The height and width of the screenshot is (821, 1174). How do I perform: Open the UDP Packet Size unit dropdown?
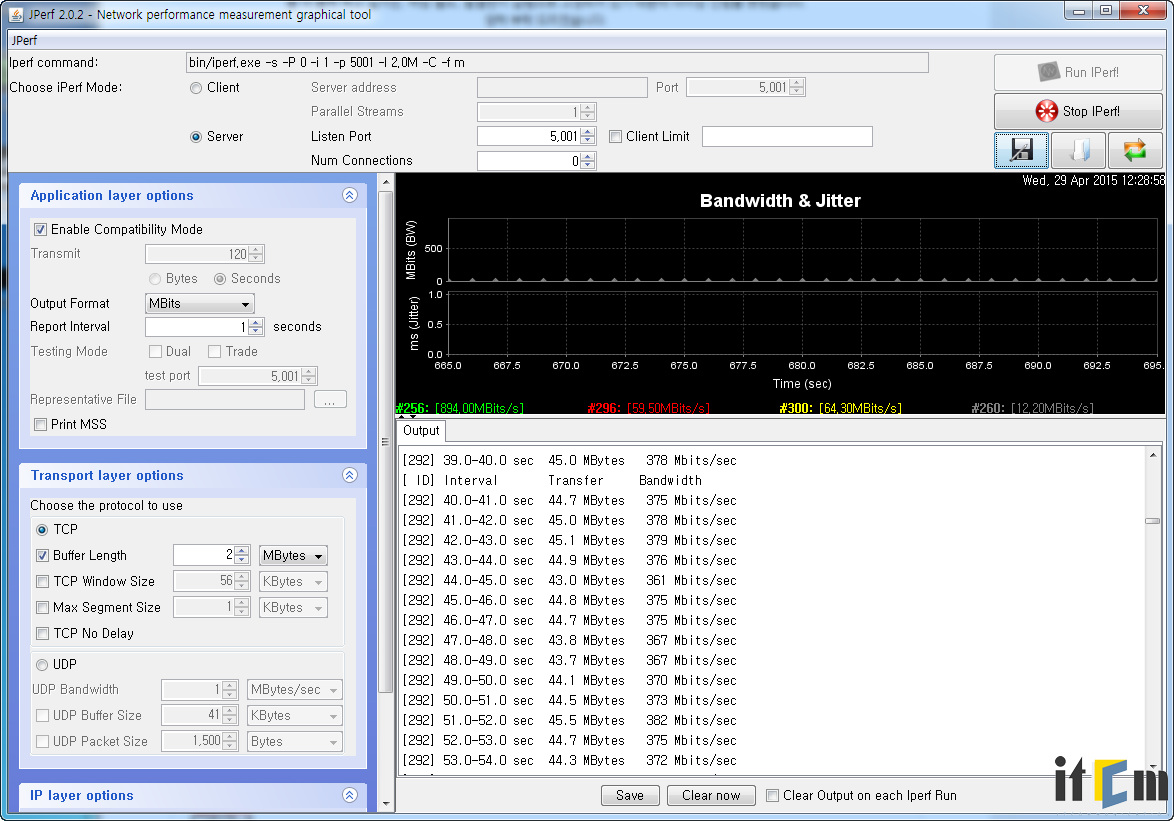pos(295,742)
